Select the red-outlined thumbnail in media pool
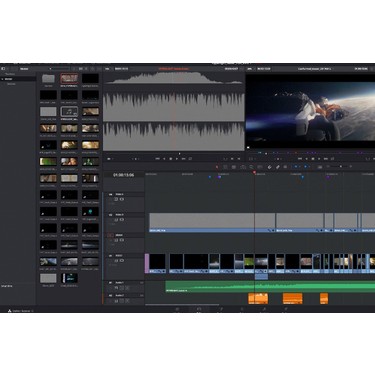The width and height of the screenshot is (375, 375). [x=69, y=79]
